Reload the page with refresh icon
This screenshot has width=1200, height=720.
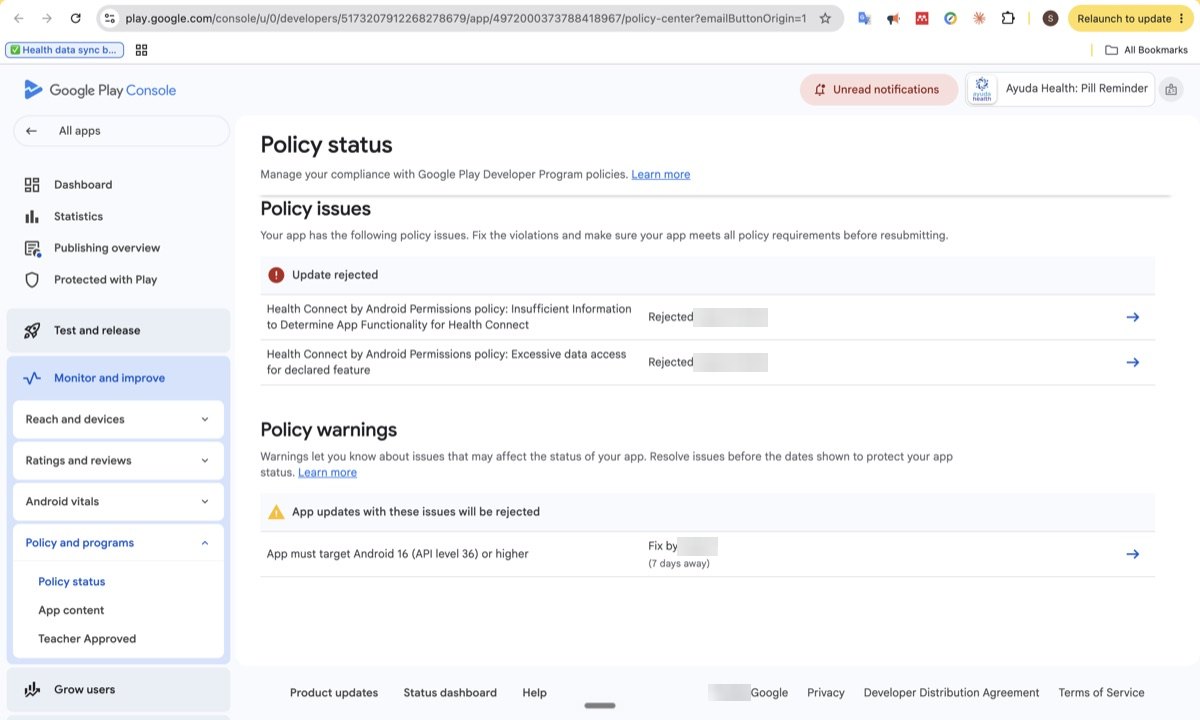pos(76,18)
